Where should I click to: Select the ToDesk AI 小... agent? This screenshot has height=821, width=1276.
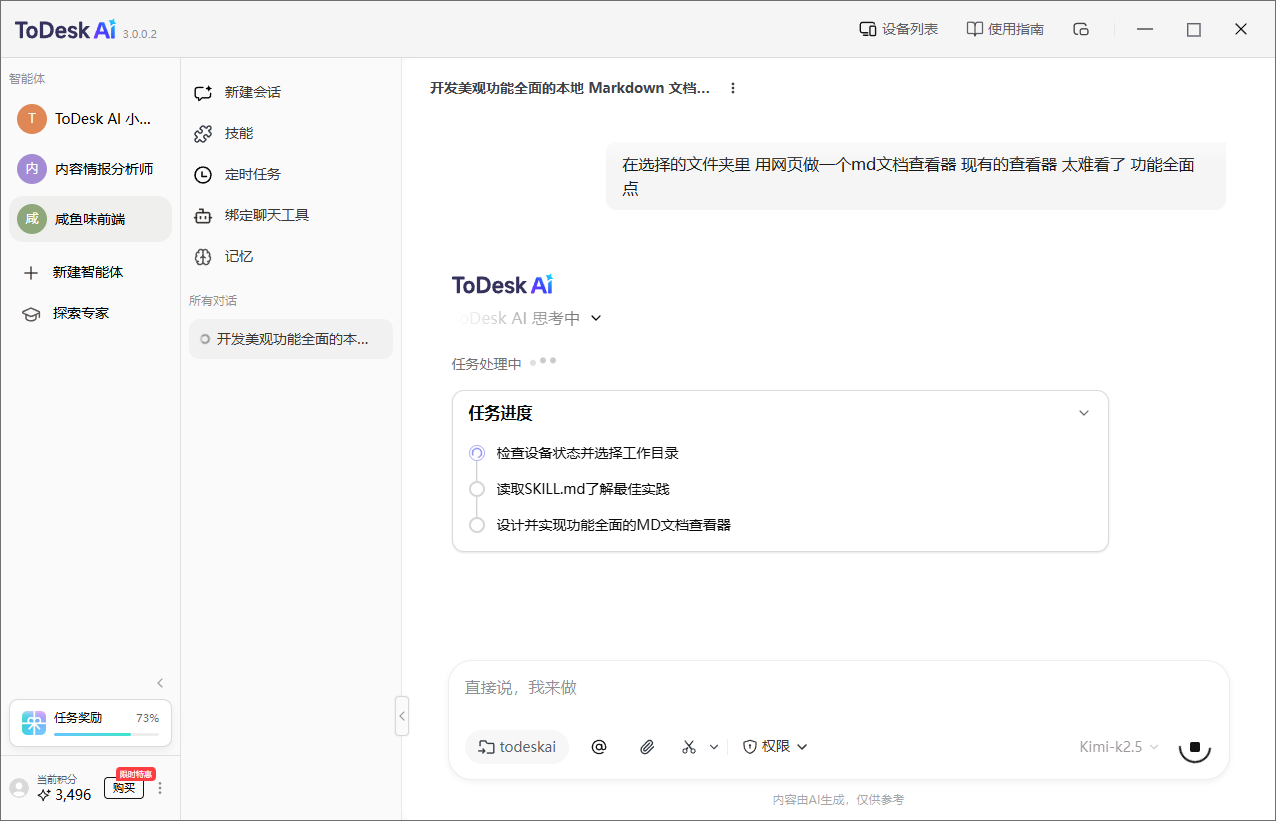pyautogui.click(x=90, y=119)
